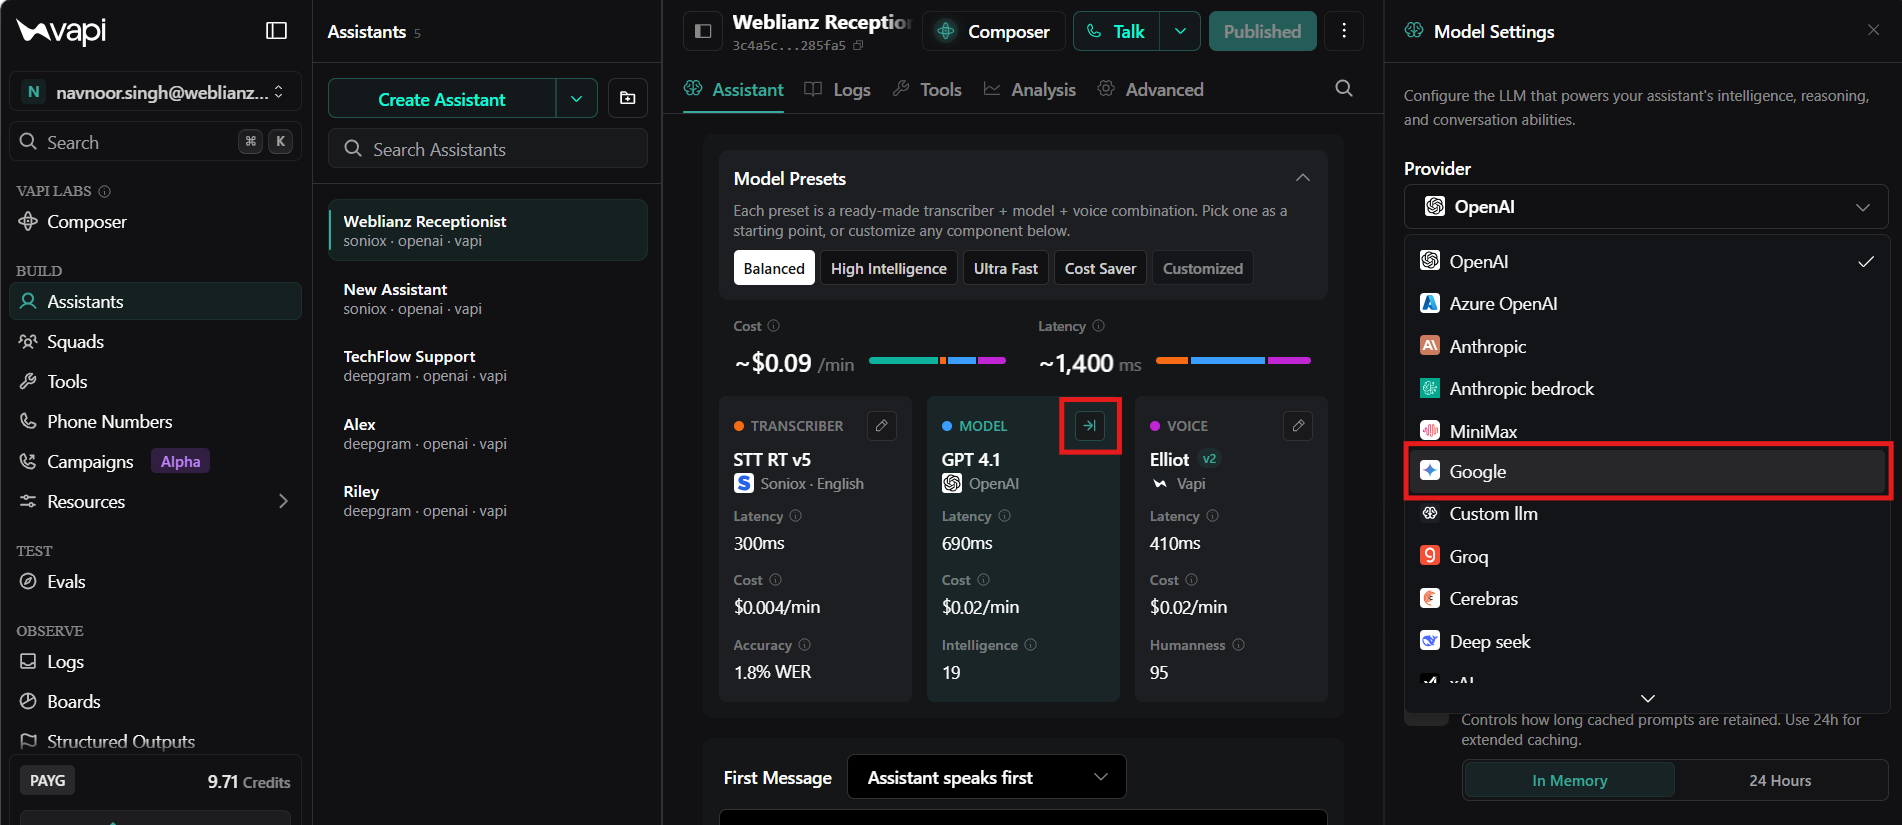Viewport: 1902px width, 825px height.
Task: Click the sidebar Search field
Action: pos(155,142)
